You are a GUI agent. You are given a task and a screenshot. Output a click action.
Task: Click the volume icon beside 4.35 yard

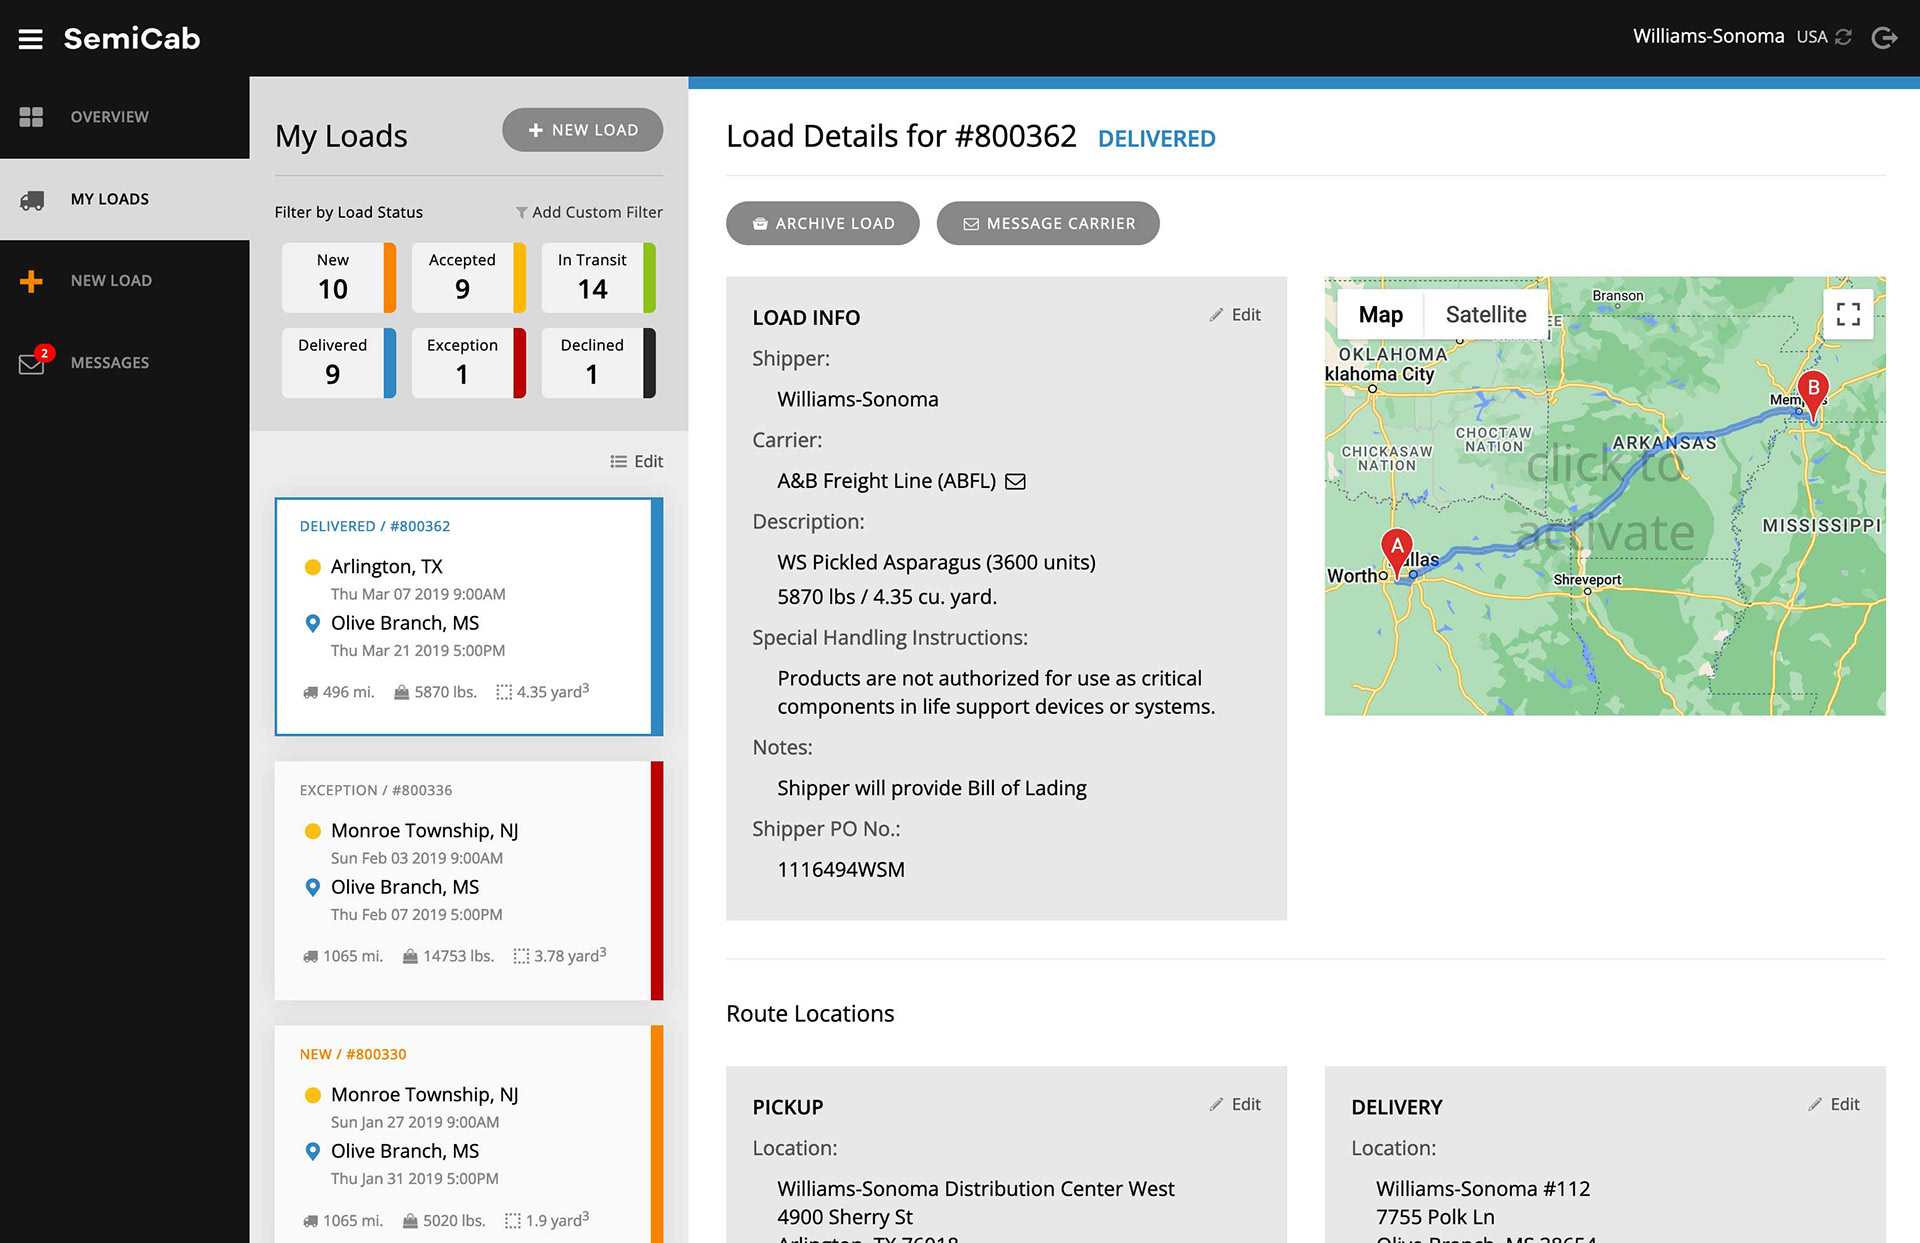click(504, 692)
